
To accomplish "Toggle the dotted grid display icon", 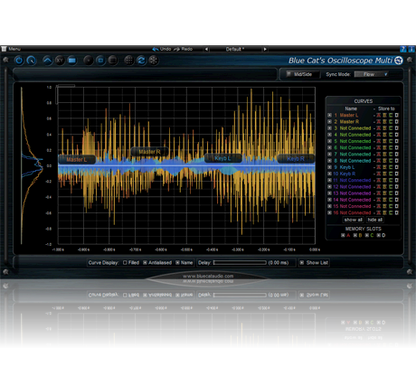I will click(129, 60).
